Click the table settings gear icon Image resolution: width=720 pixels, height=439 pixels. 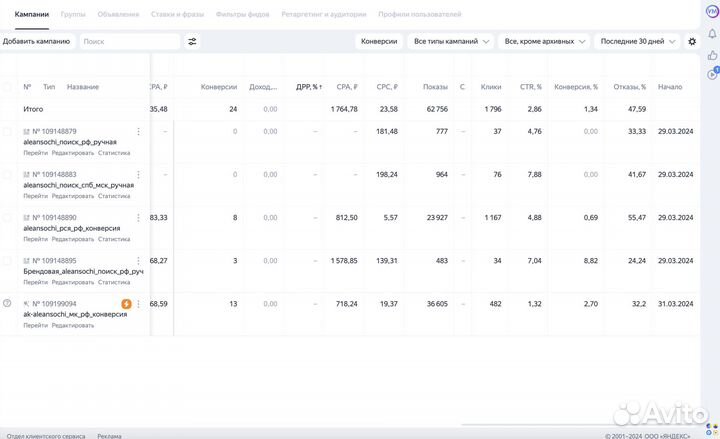point(692,42)
